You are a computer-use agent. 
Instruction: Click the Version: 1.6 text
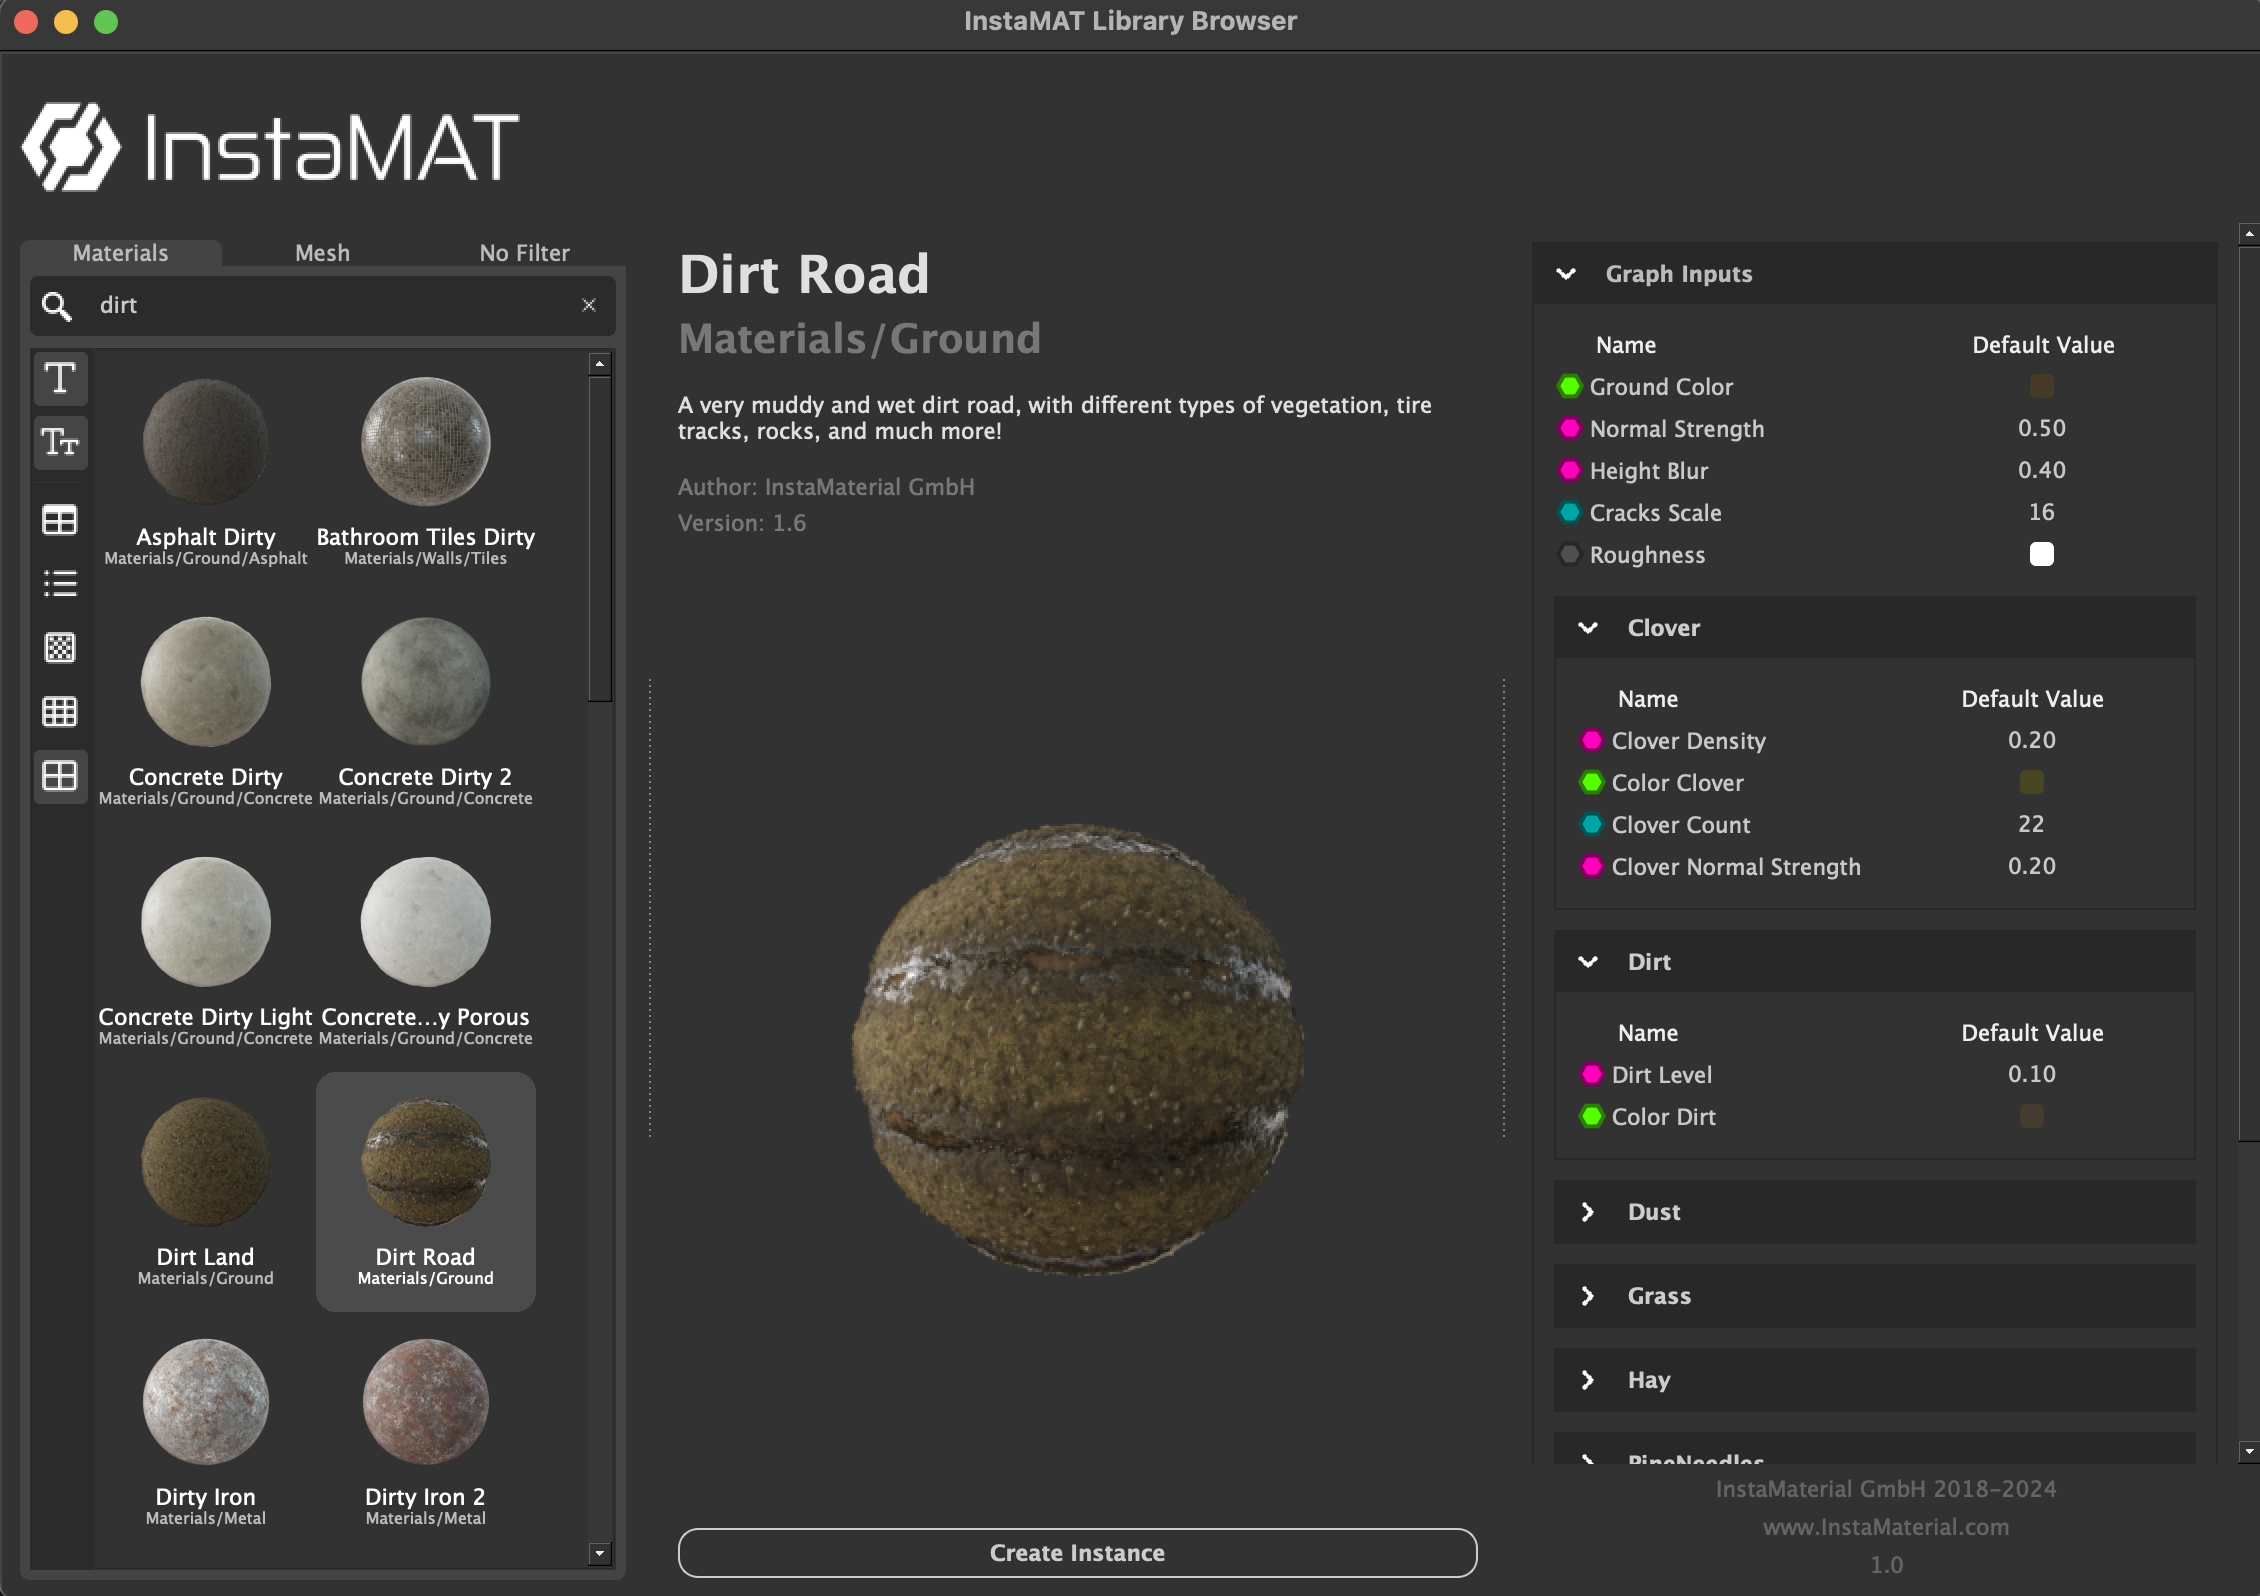pyautogui.click(x=742, y=523)
